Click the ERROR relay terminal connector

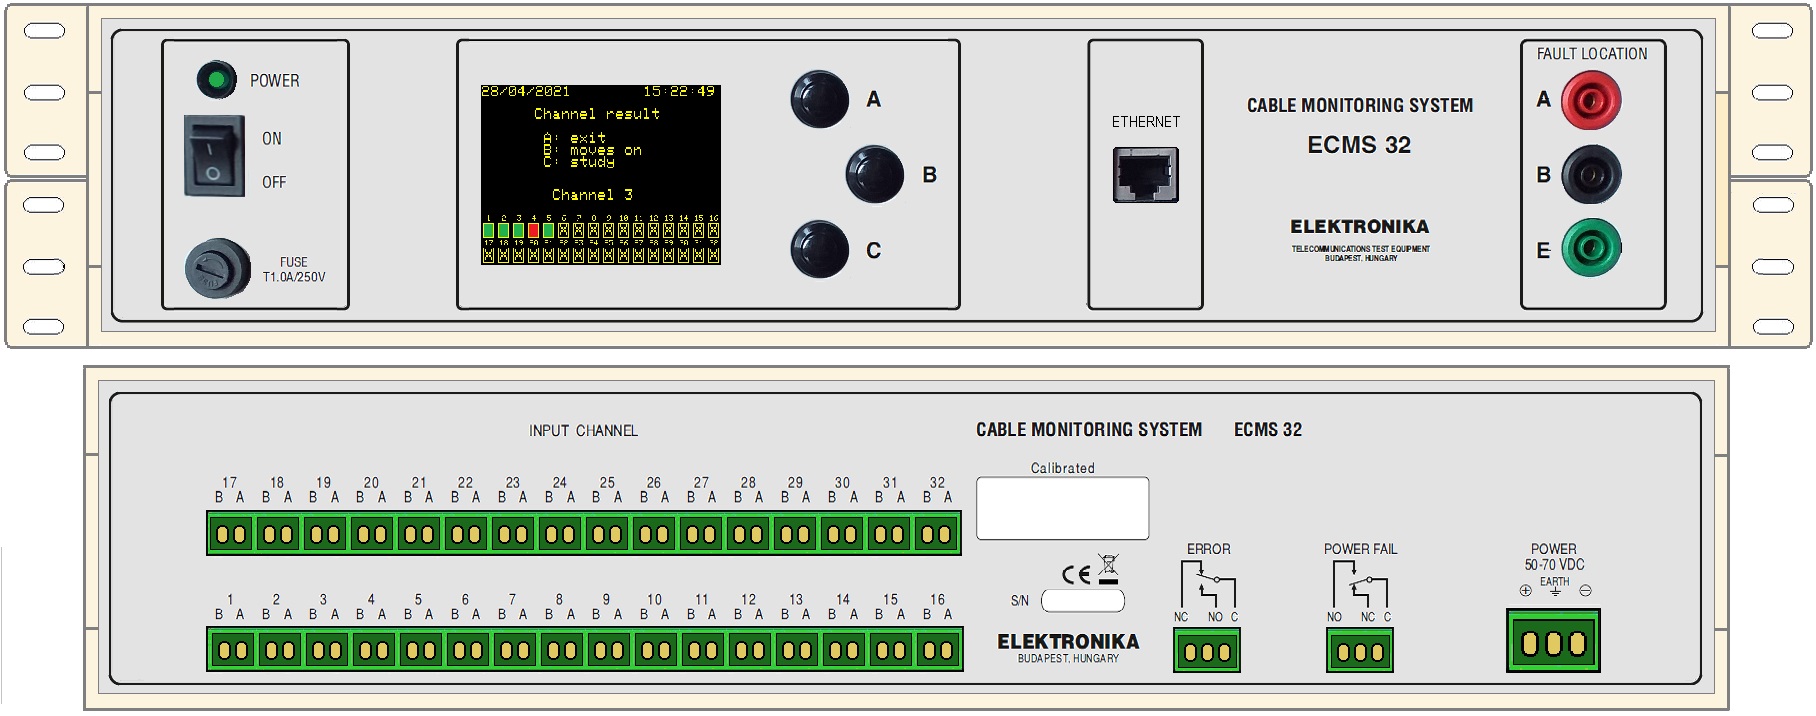point(1207,652)
